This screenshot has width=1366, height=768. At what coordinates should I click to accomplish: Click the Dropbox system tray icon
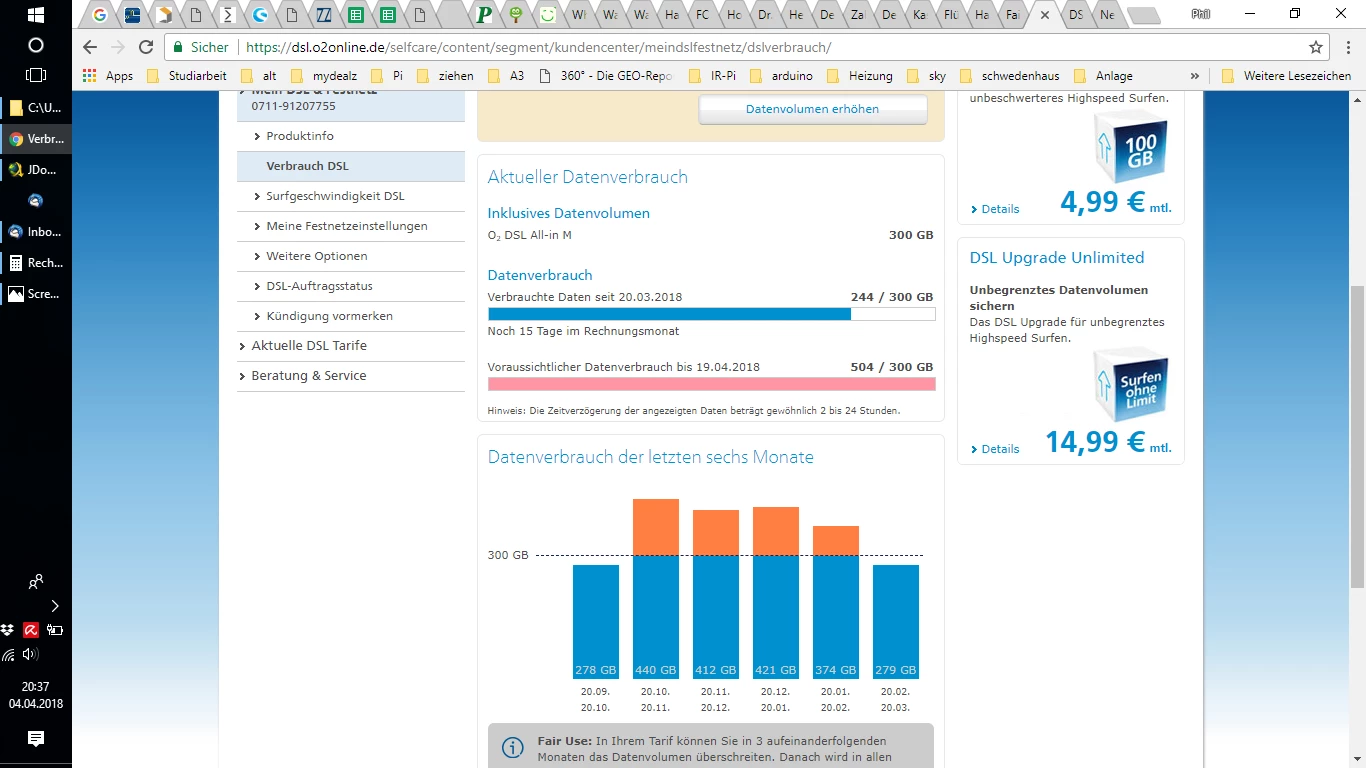point(8,630)
